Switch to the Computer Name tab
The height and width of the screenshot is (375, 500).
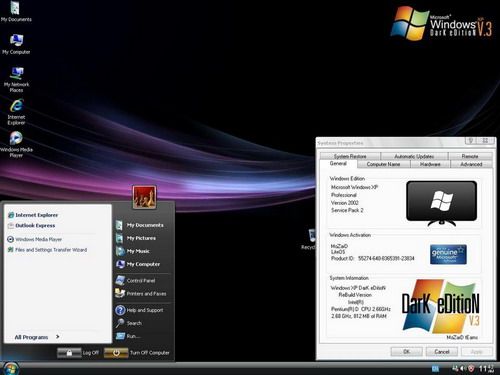pos(383,164)
